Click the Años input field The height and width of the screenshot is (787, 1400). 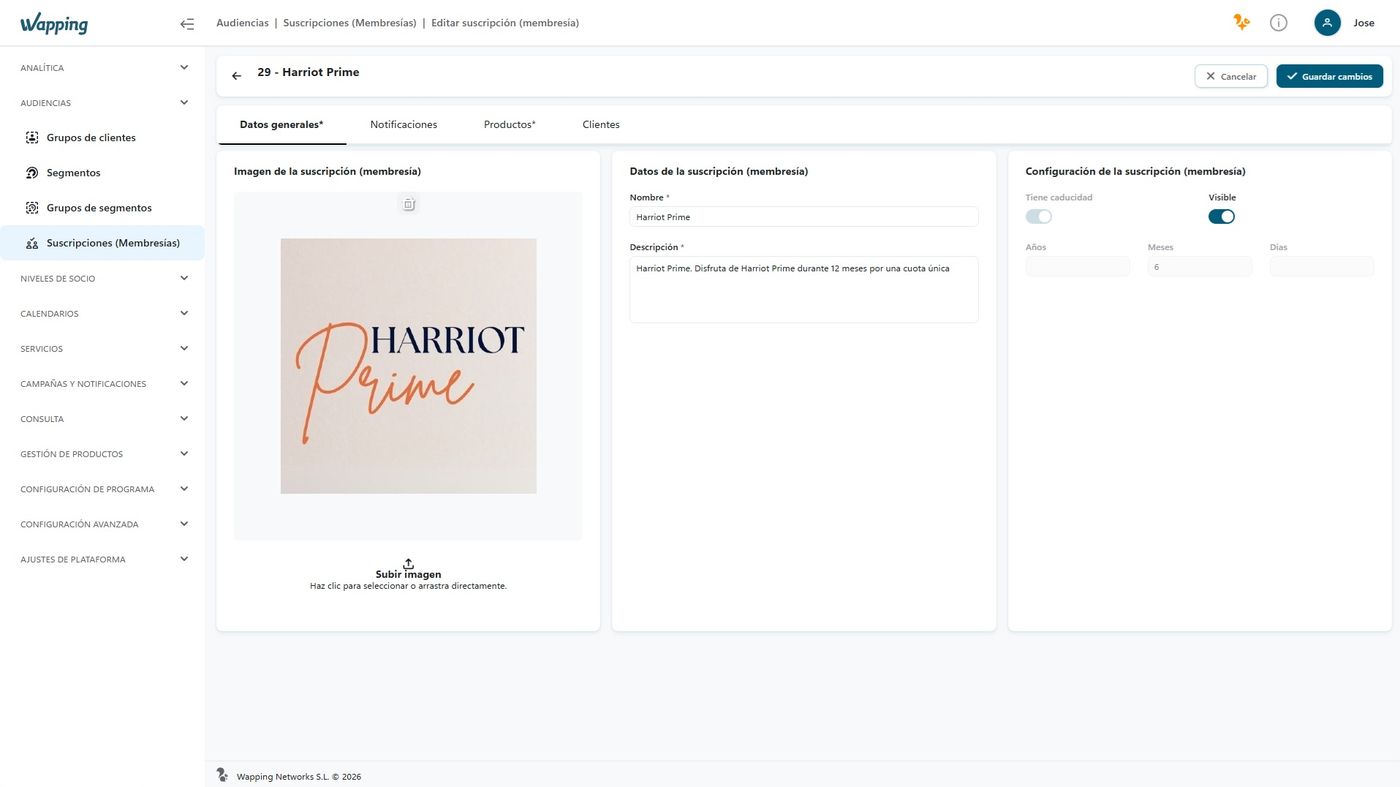1078,267
